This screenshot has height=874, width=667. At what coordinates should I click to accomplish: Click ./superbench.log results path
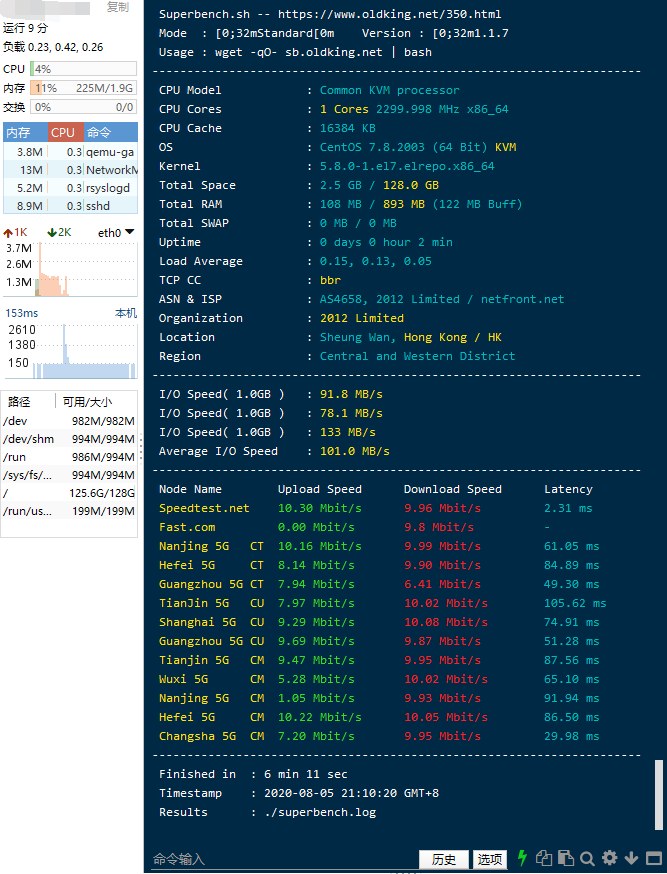coord(320,812)
